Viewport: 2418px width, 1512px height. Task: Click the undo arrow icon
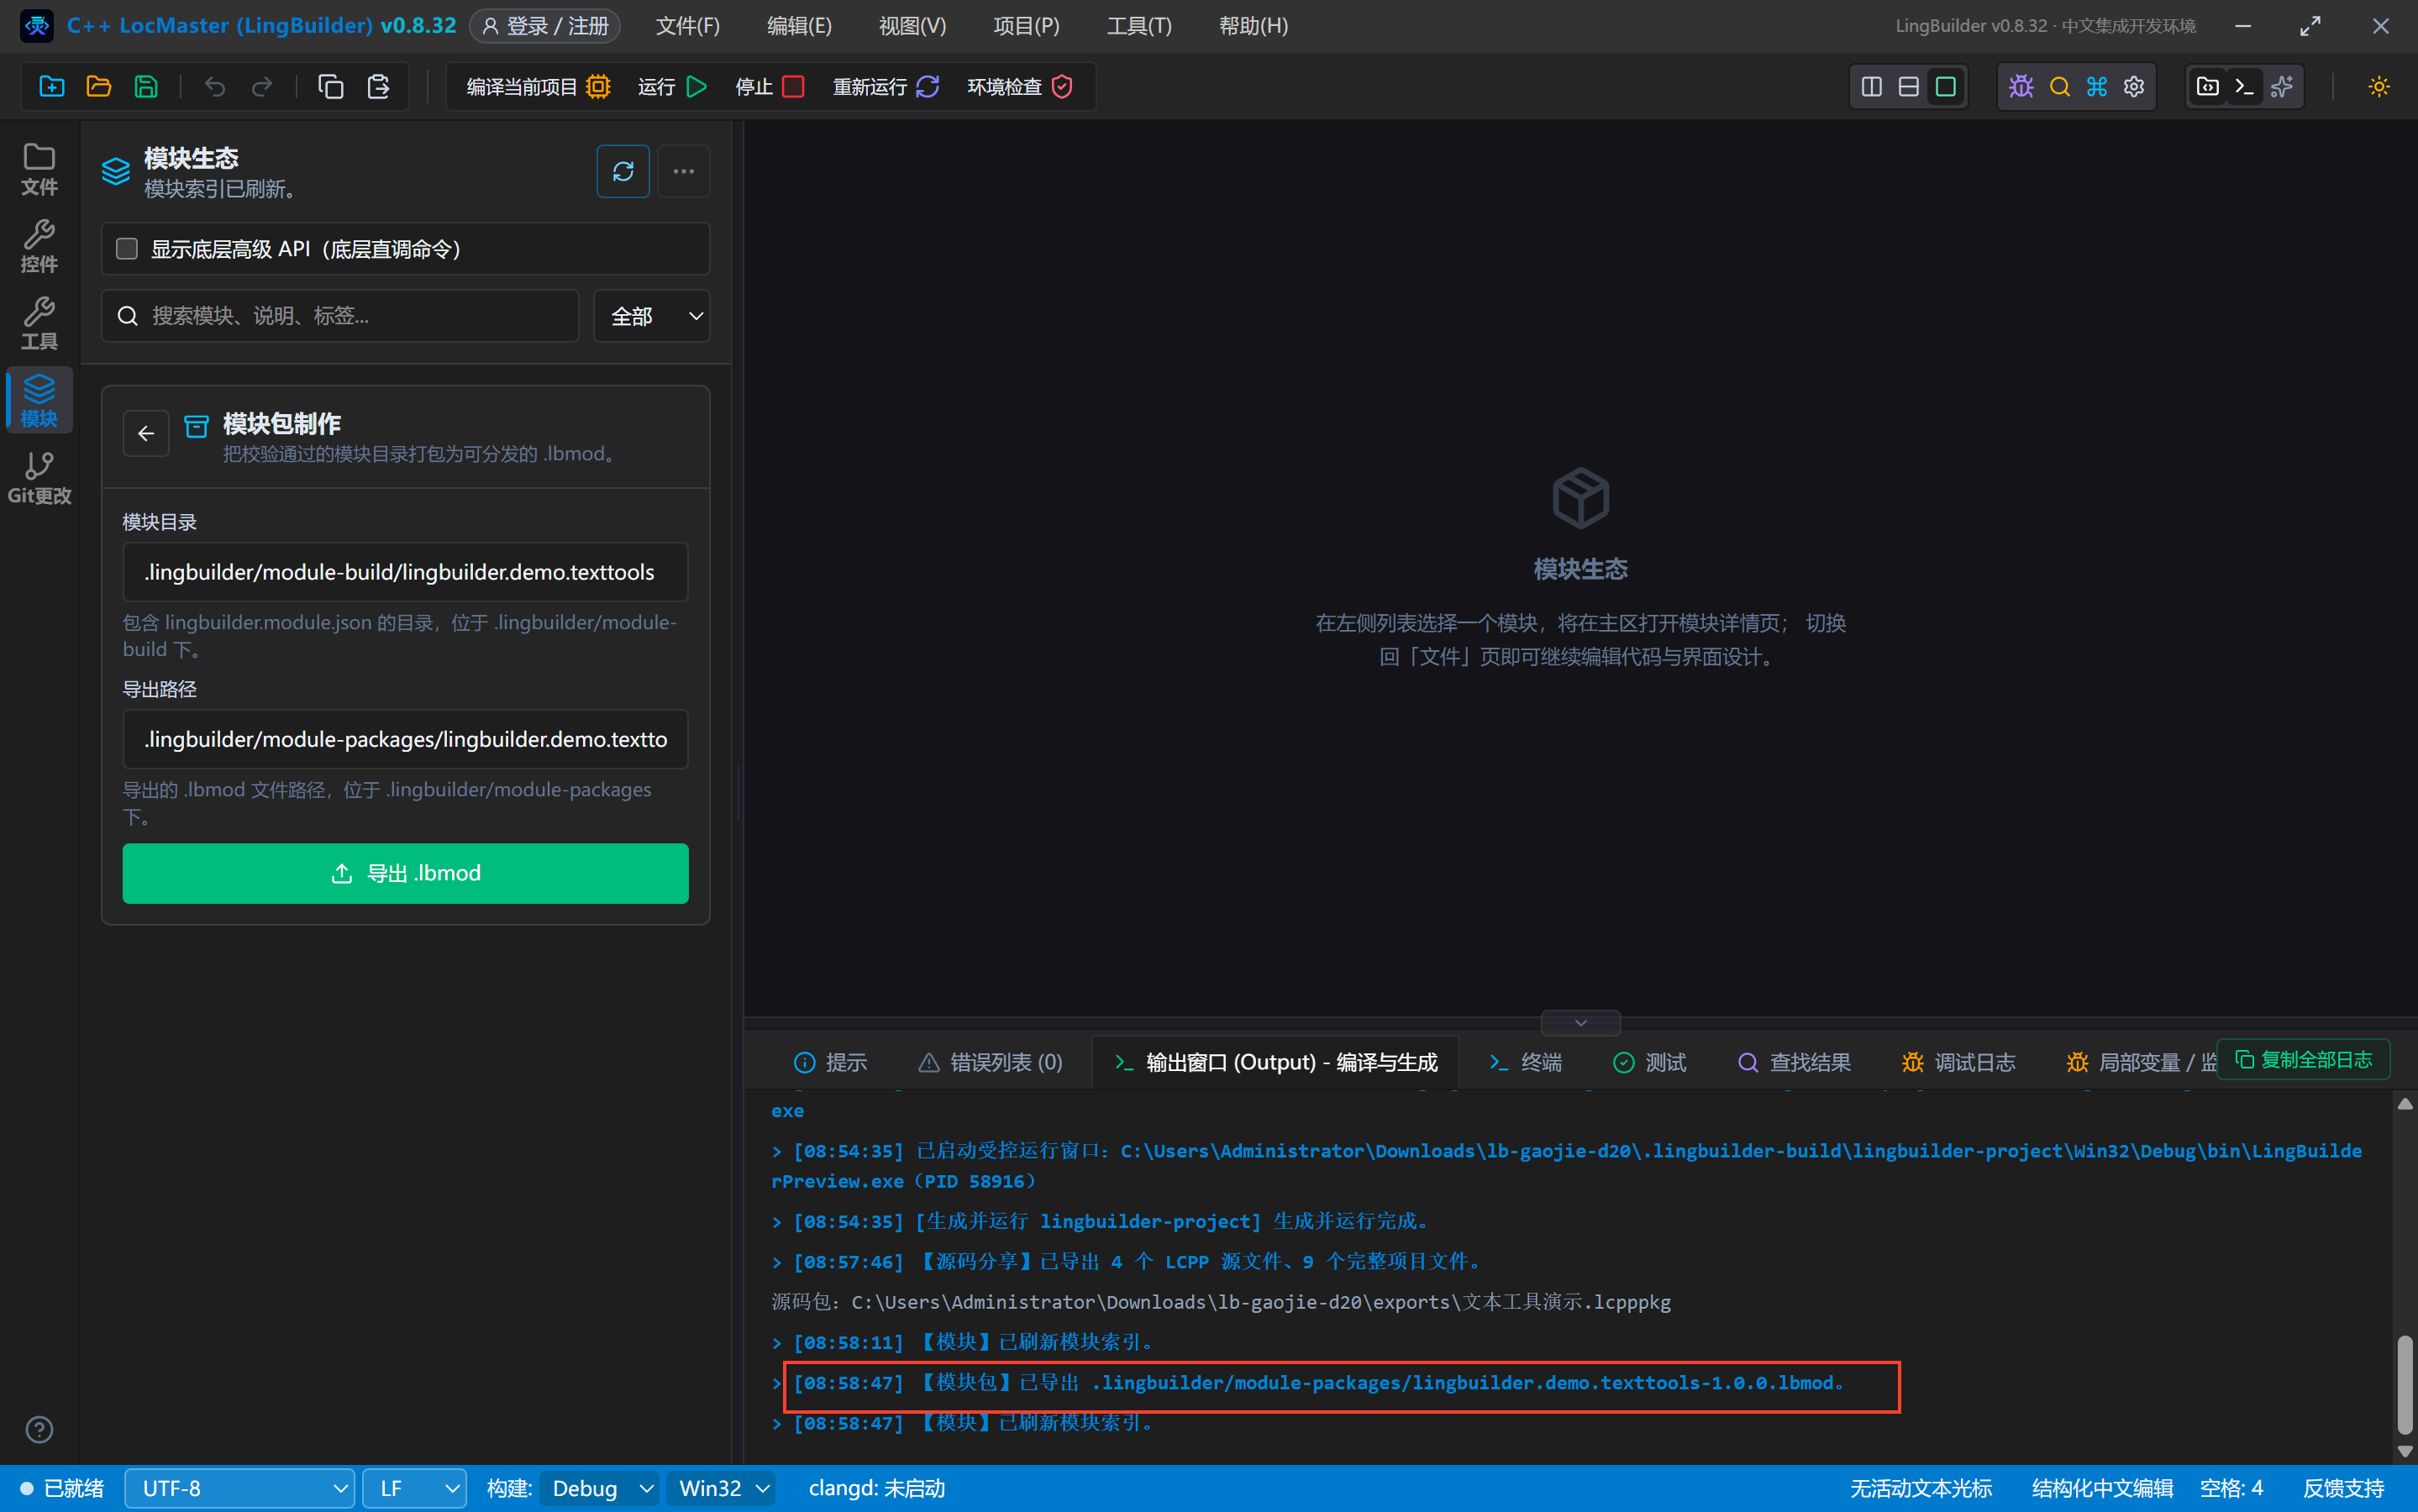coord(215,87)
